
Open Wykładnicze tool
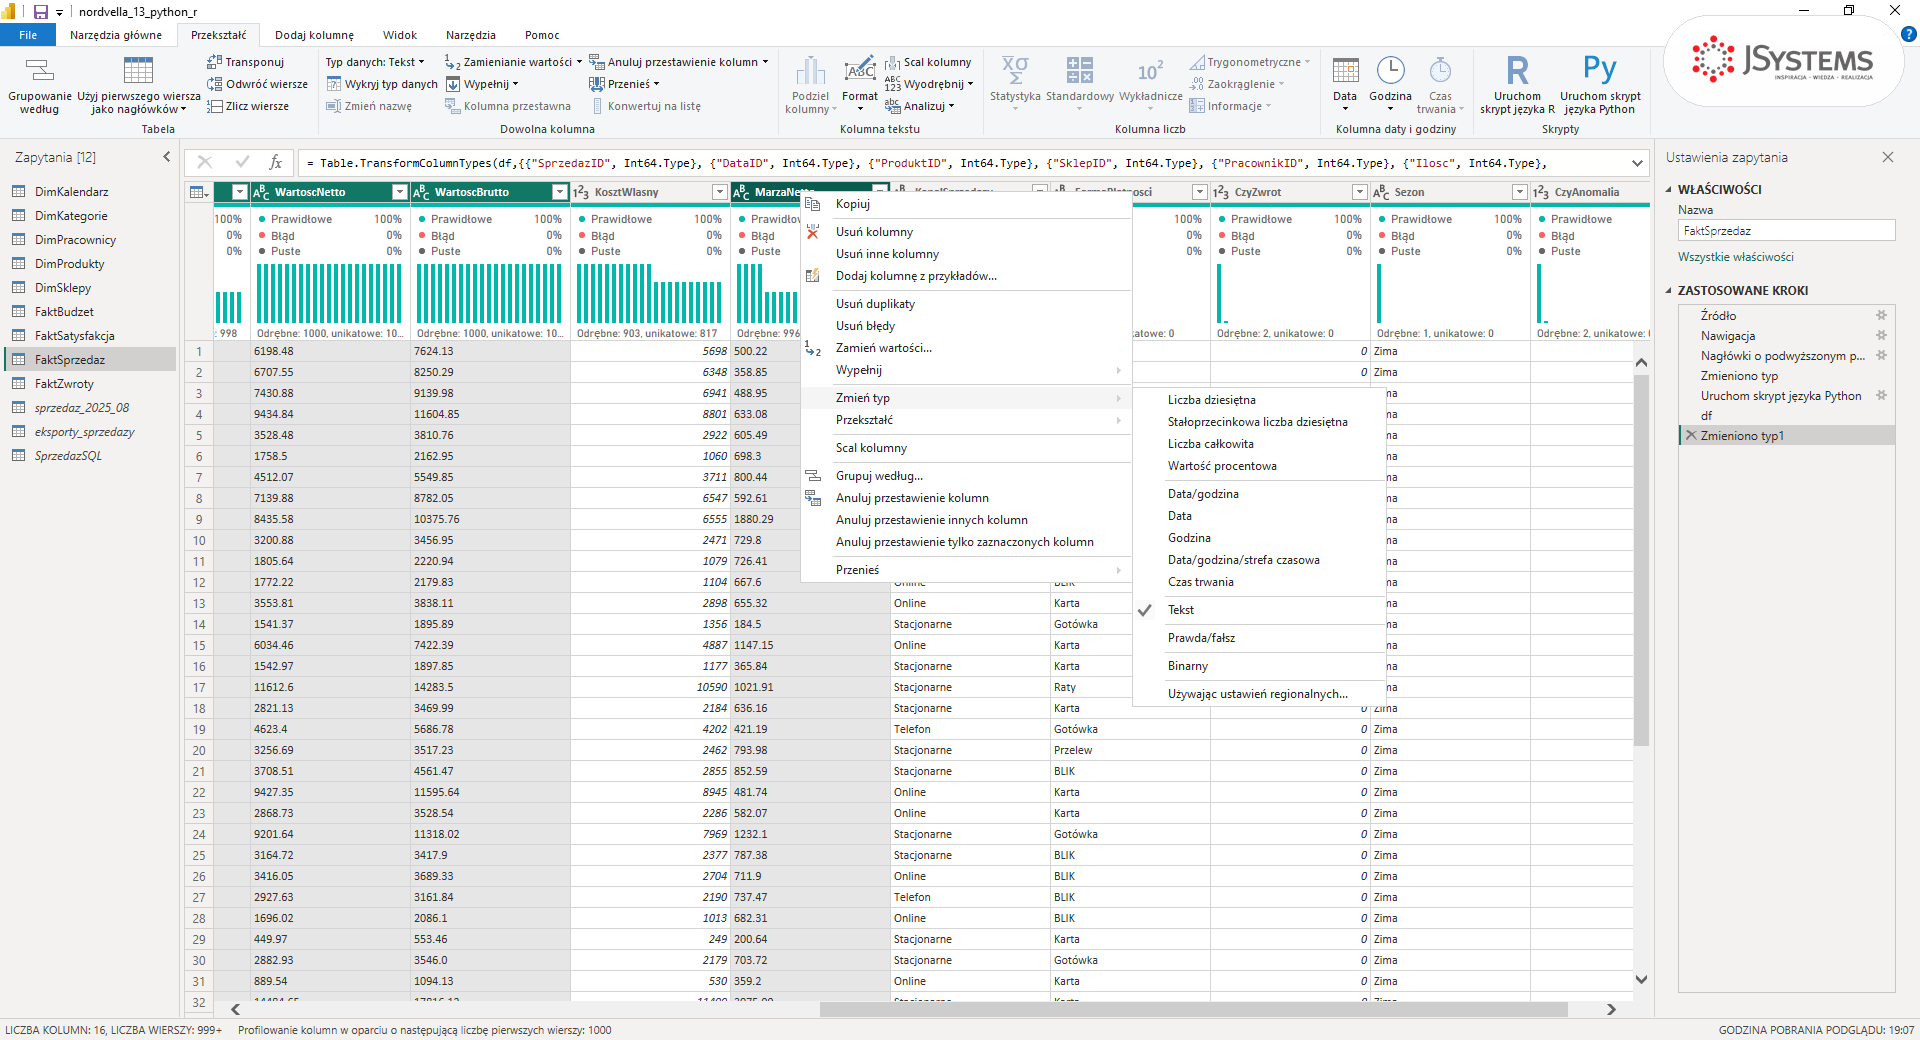[x=1150, y=84]
